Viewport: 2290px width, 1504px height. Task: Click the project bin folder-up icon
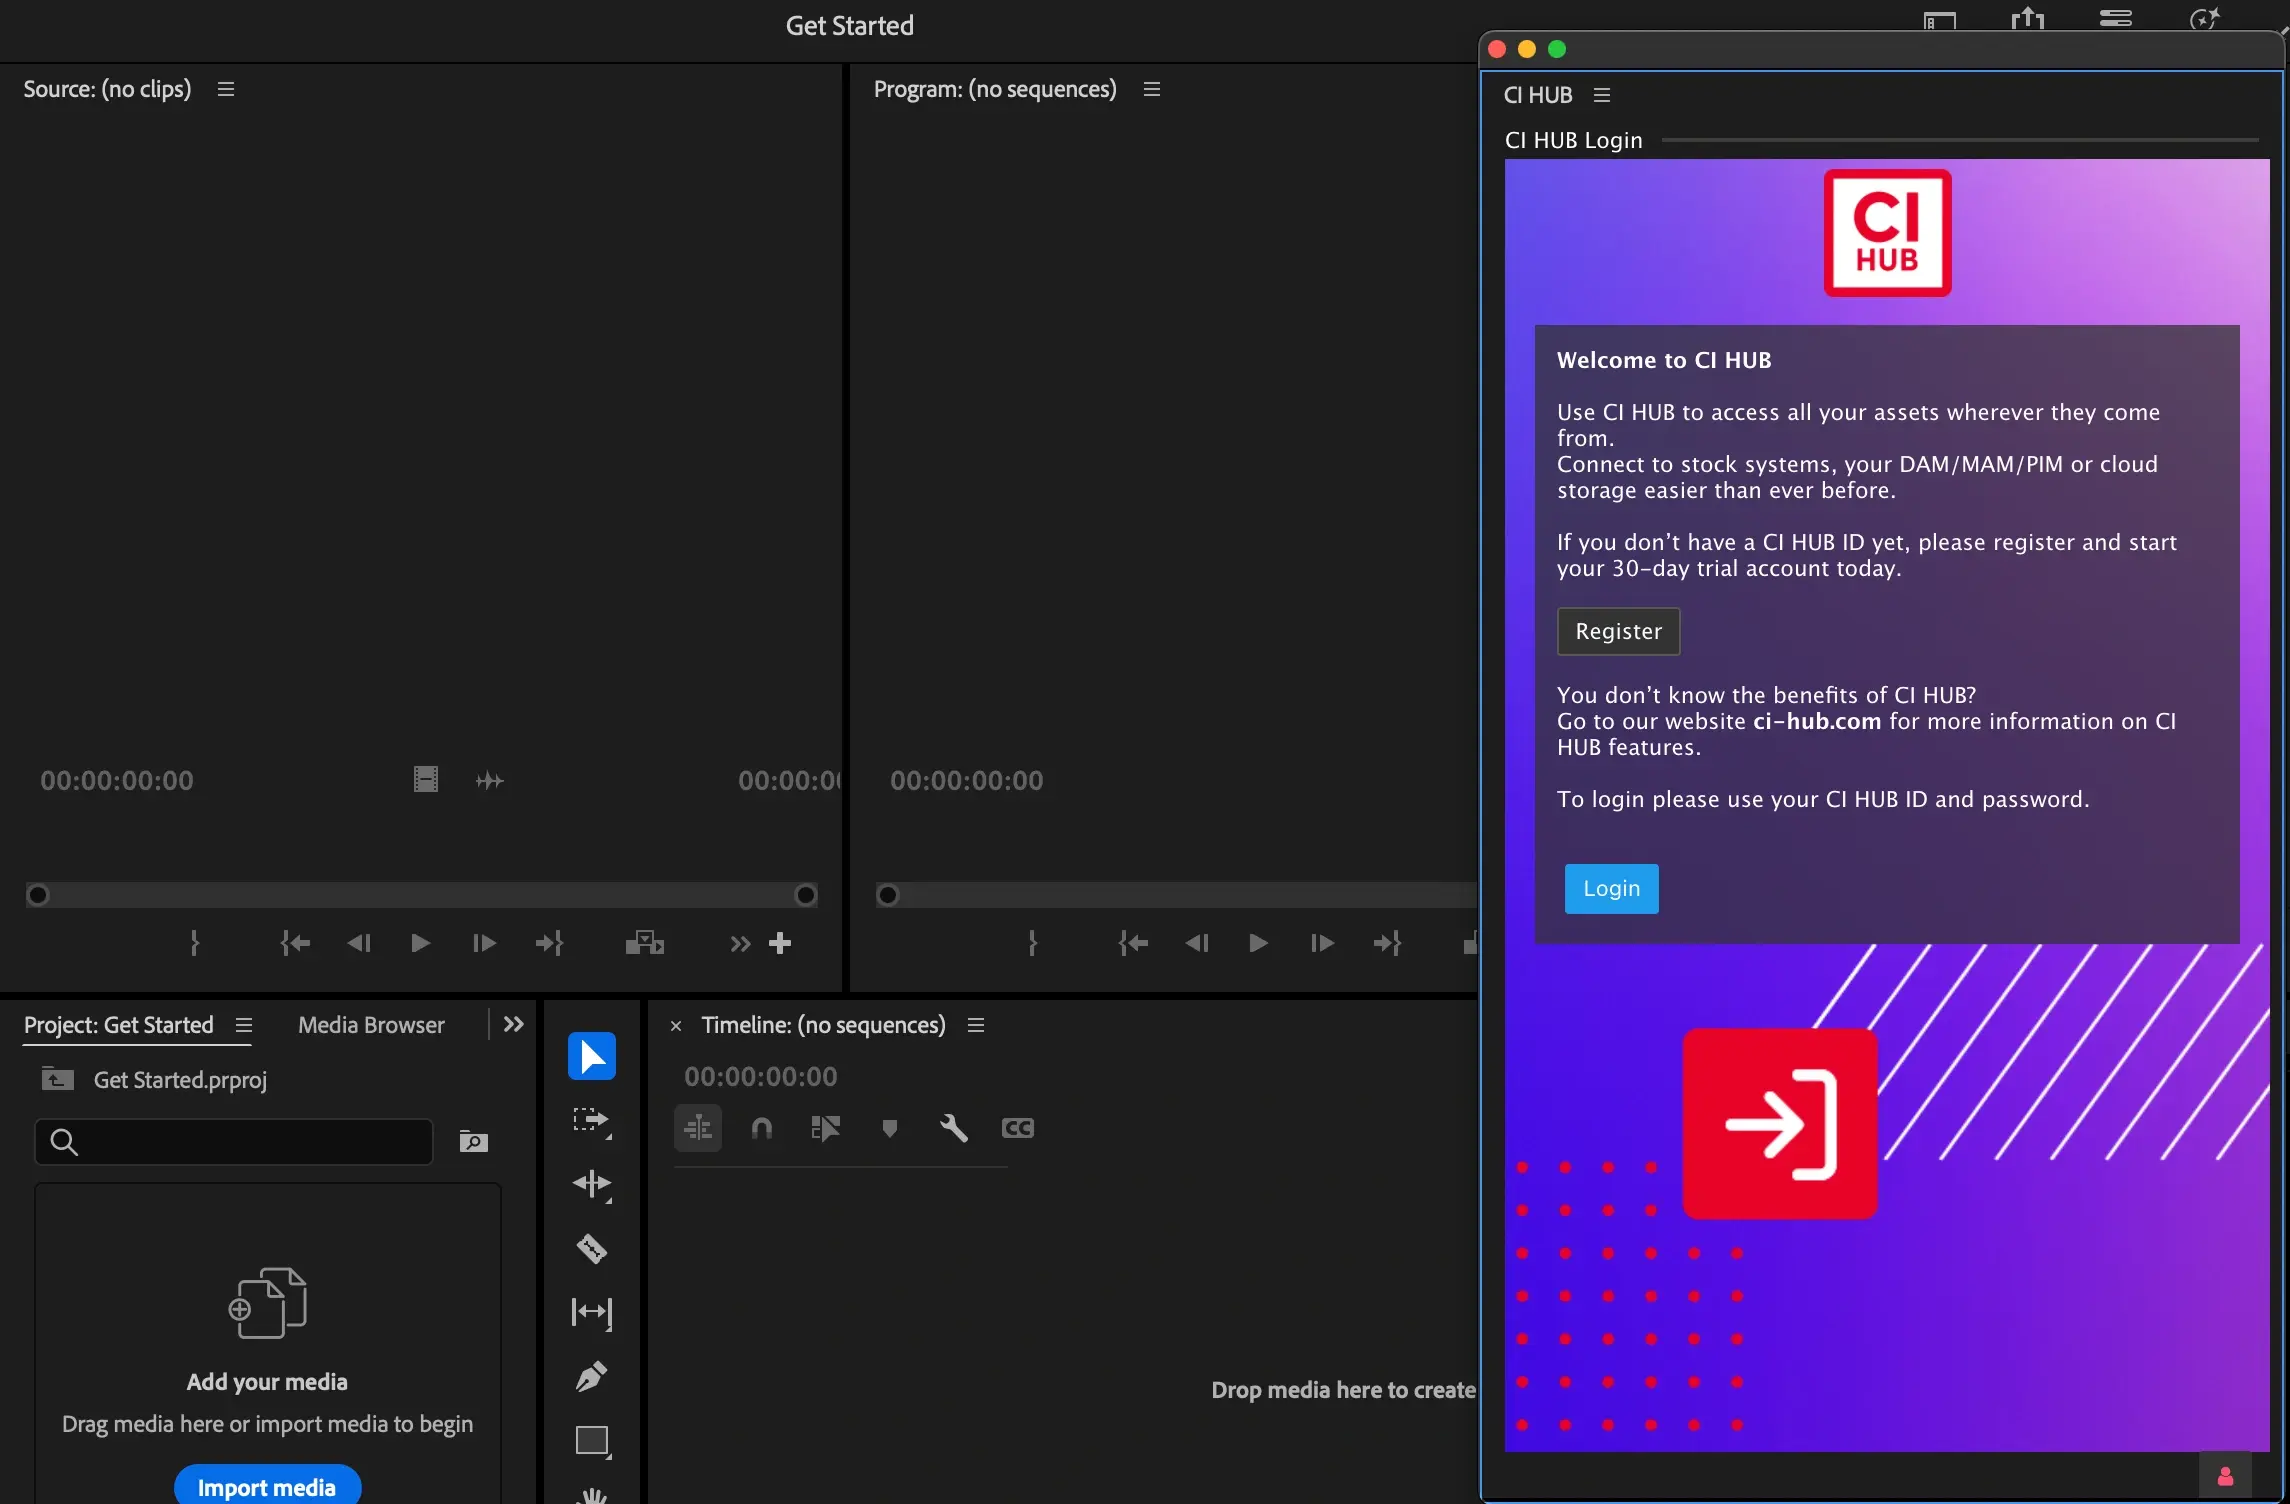pyautogui.click(x=58, y=1079)
